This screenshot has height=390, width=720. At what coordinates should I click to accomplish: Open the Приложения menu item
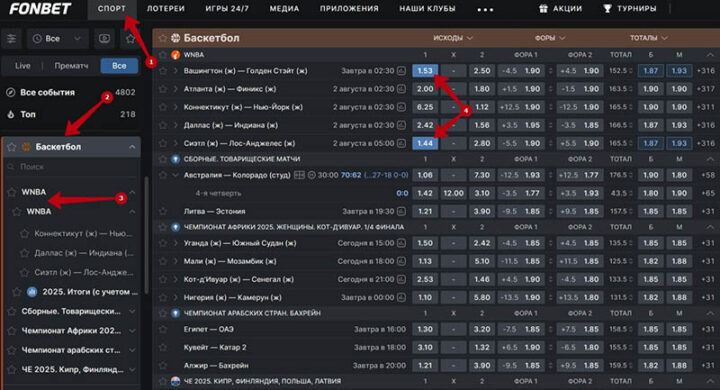point(349,9)
